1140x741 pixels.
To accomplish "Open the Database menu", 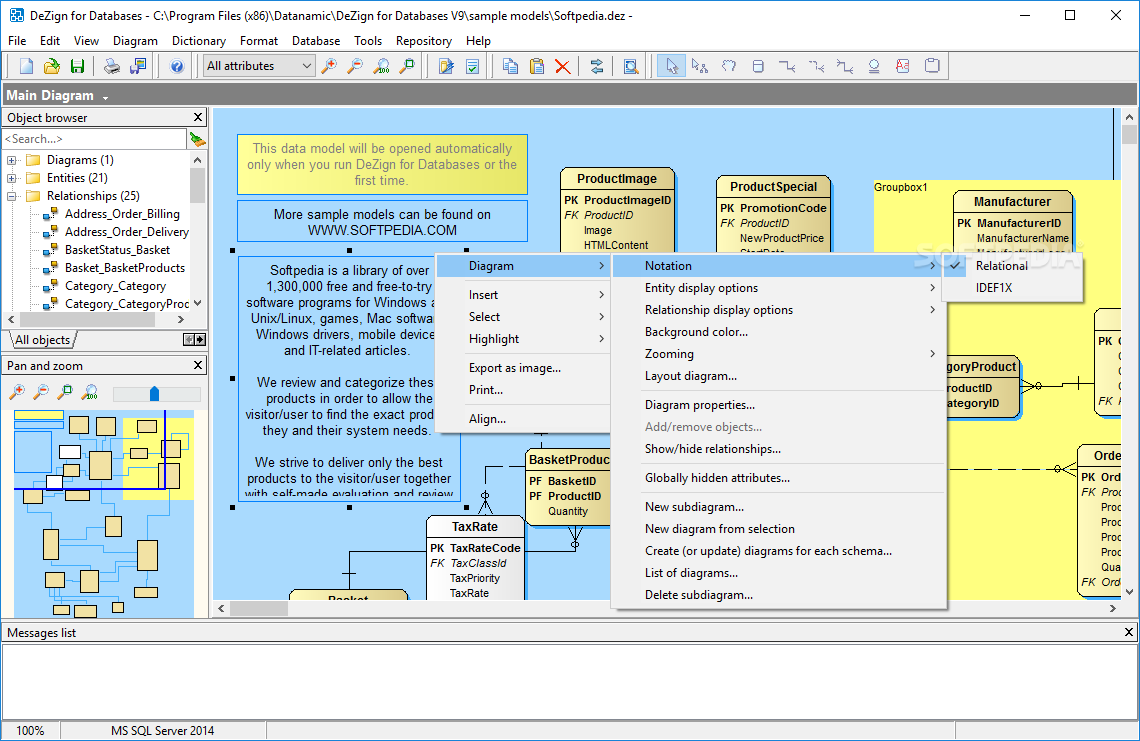I will point(316,41).
